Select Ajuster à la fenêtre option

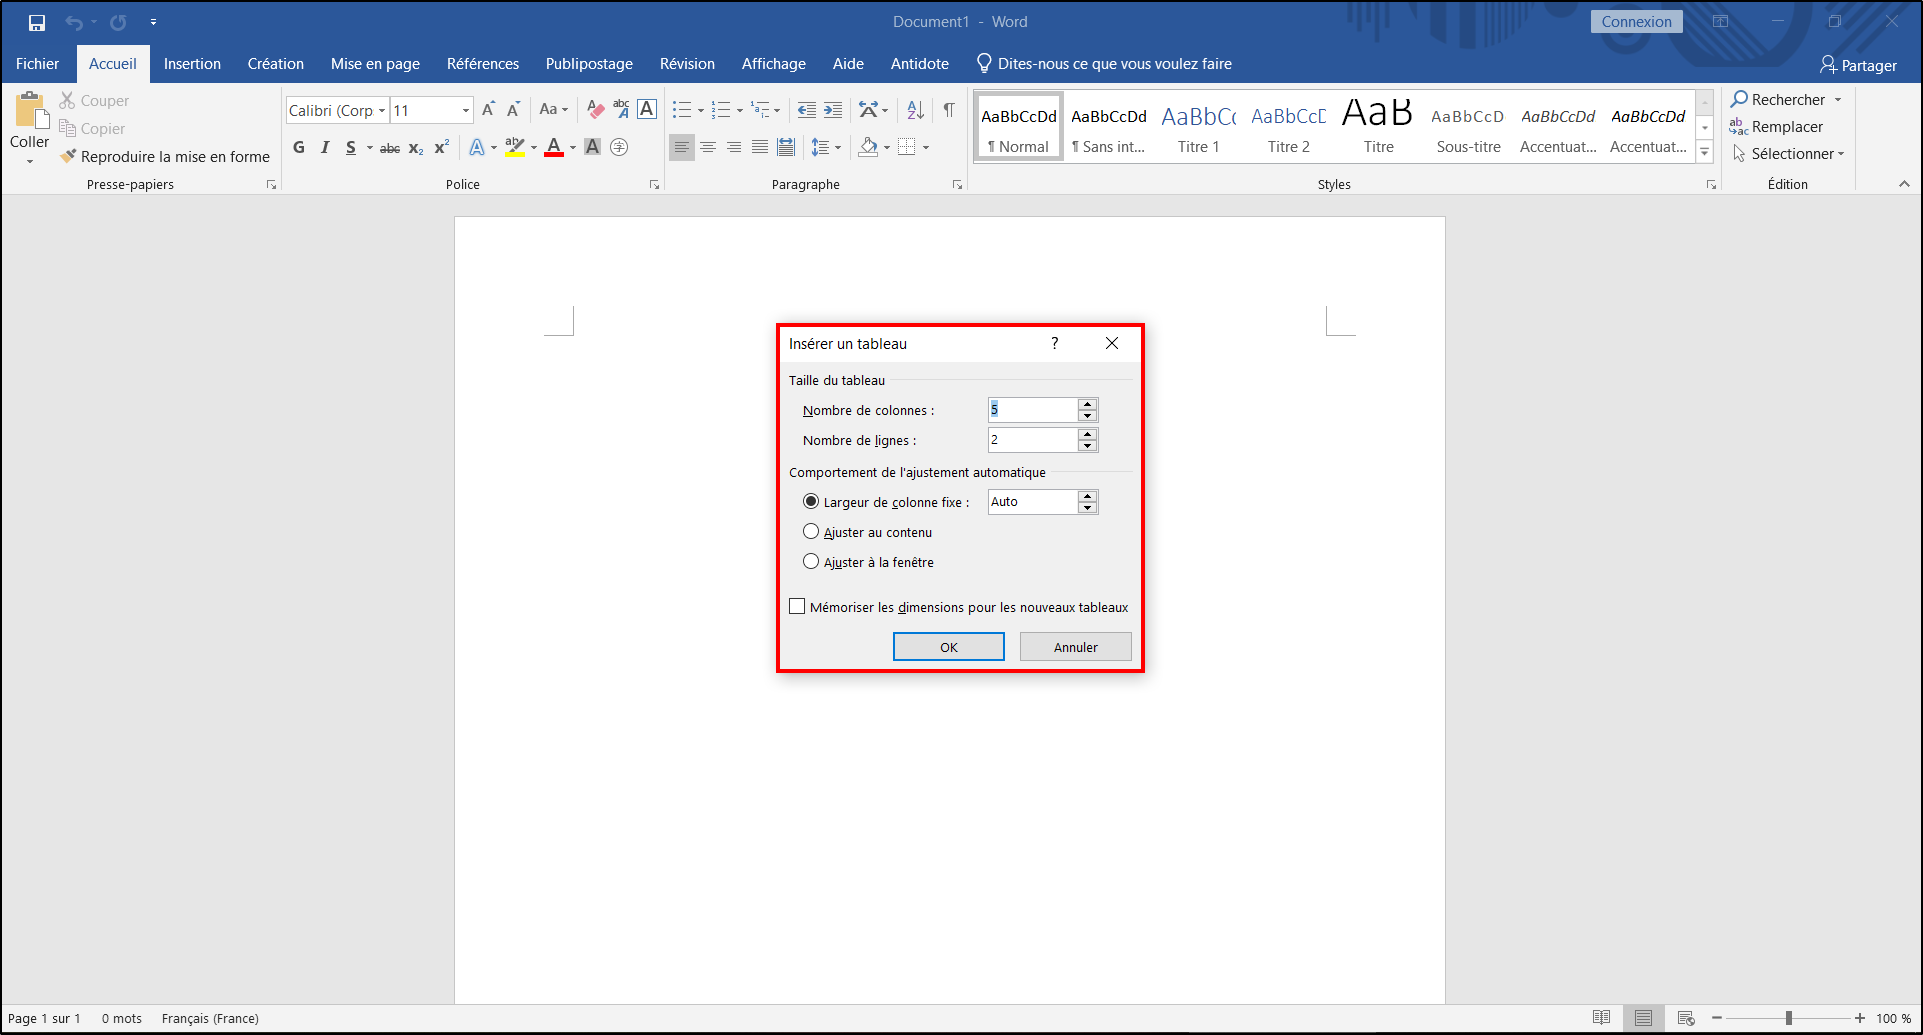tap(811, 561)
